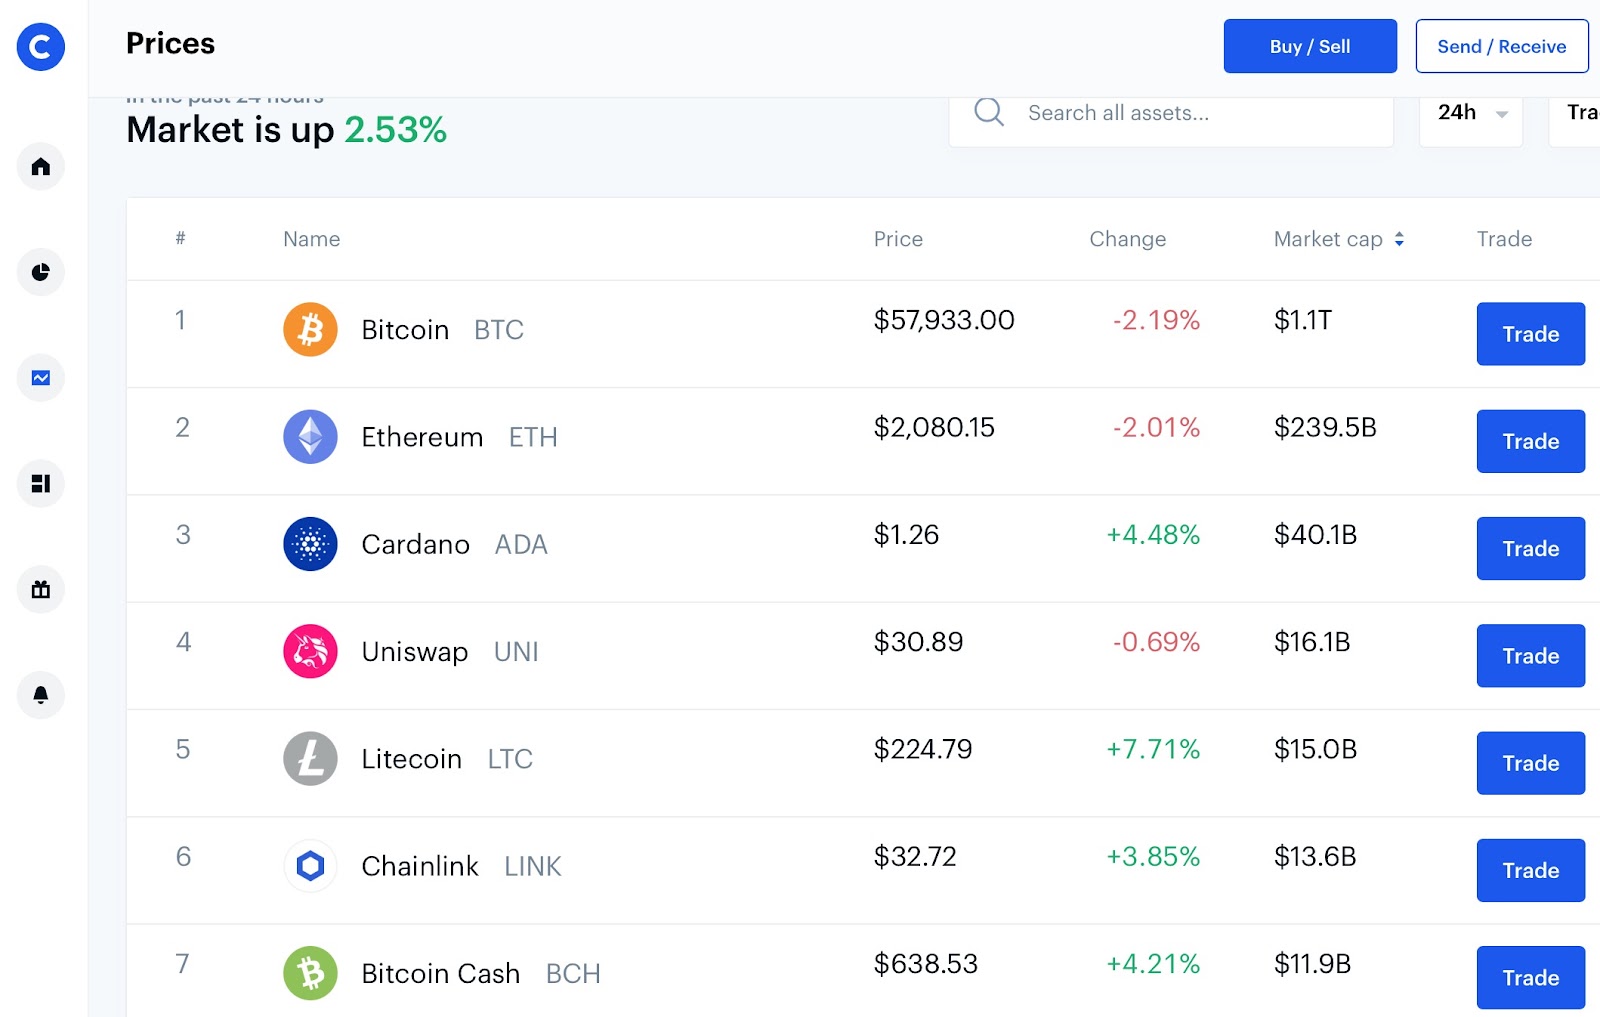This screenshot has width=1600, height=1017.
Task: Open notifications bell icon
Action: pos(41,695)
